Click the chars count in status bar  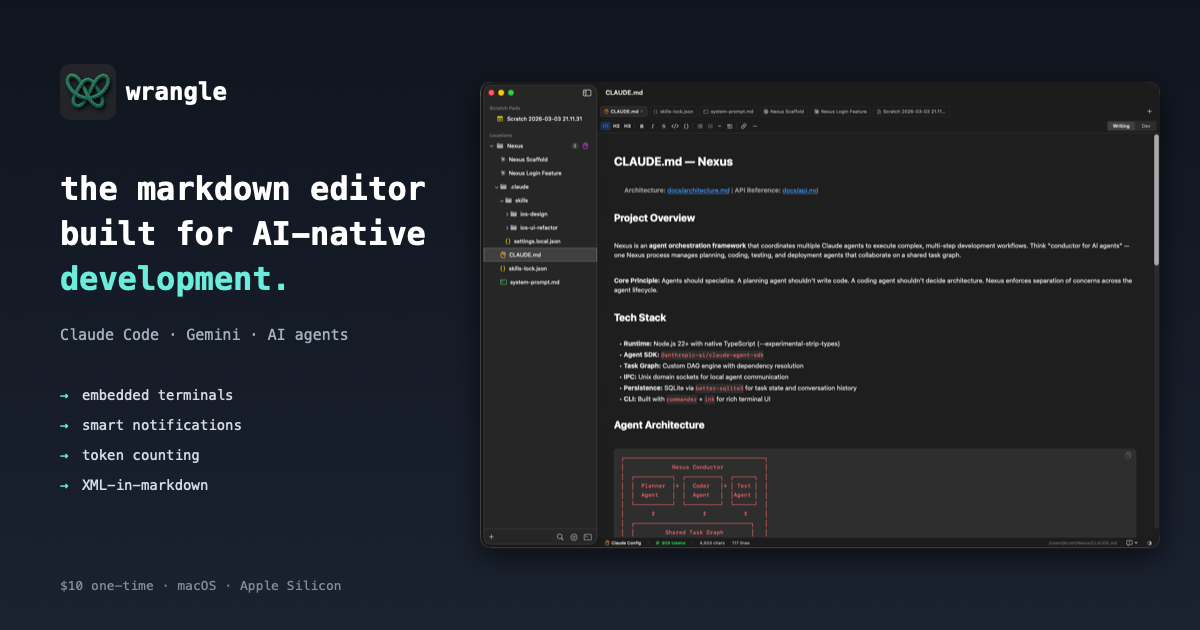tap(712, 543)
